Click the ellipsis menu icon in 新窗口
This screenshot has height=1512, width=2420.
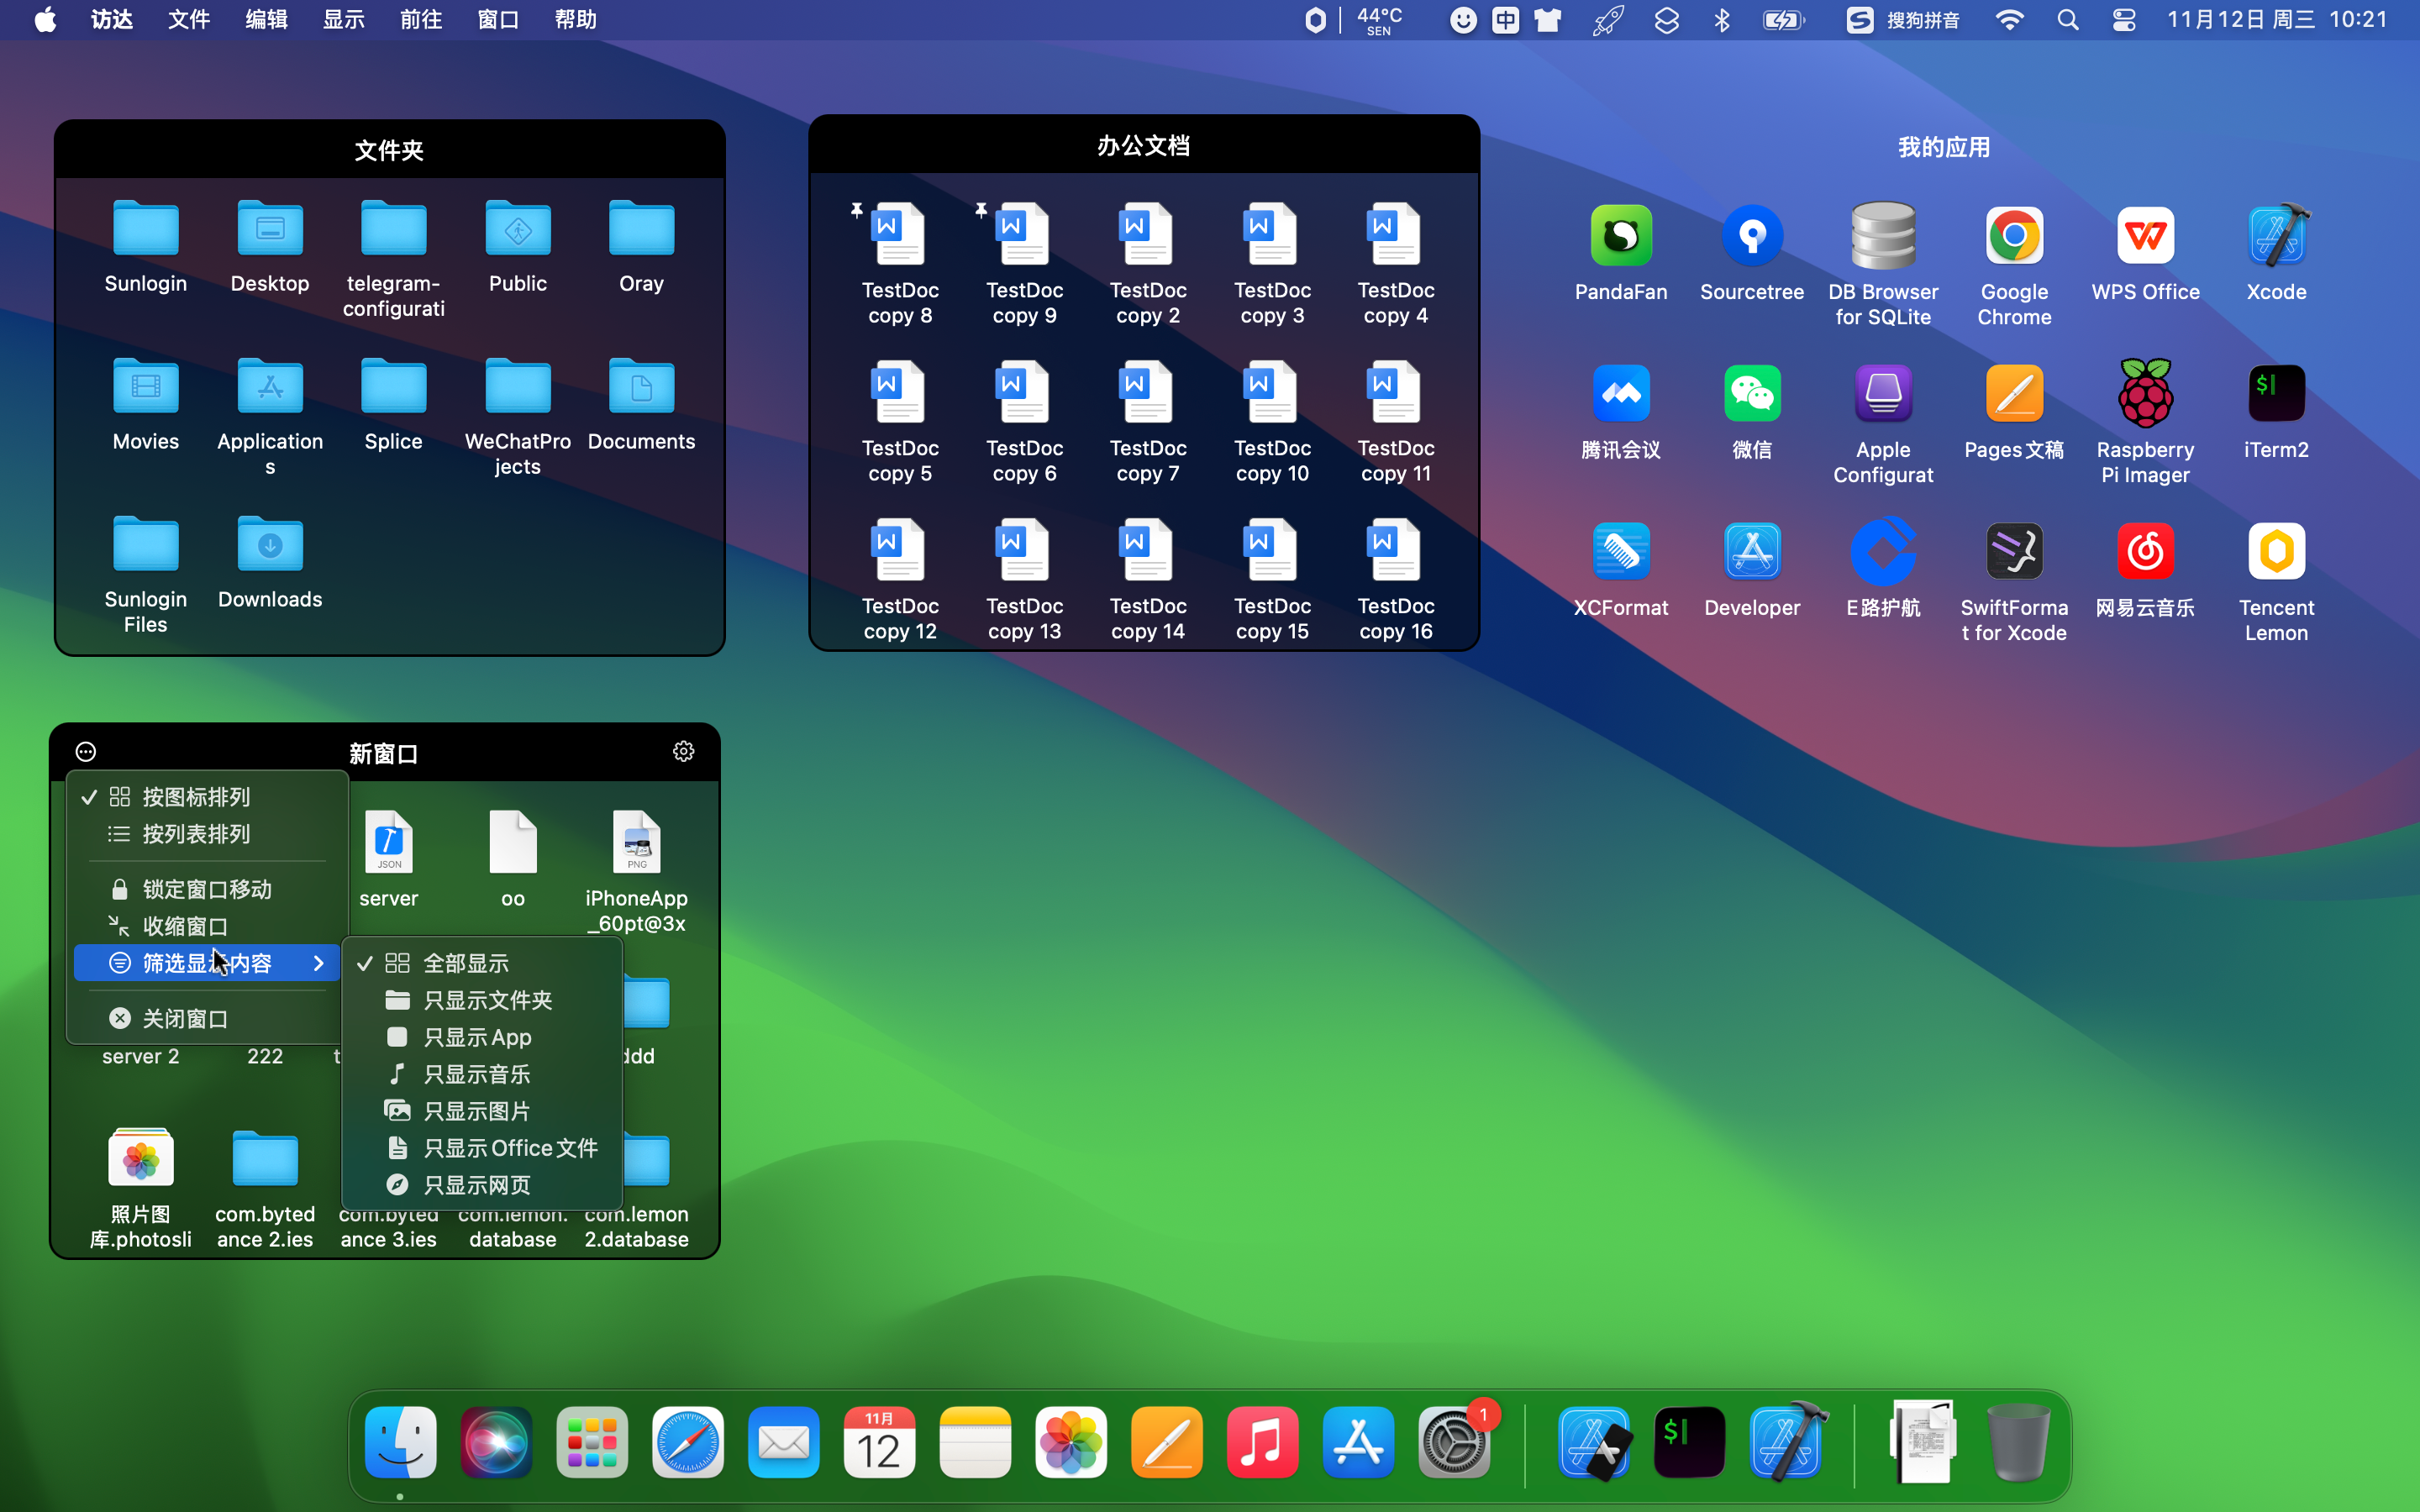click(x=86, y=752)
